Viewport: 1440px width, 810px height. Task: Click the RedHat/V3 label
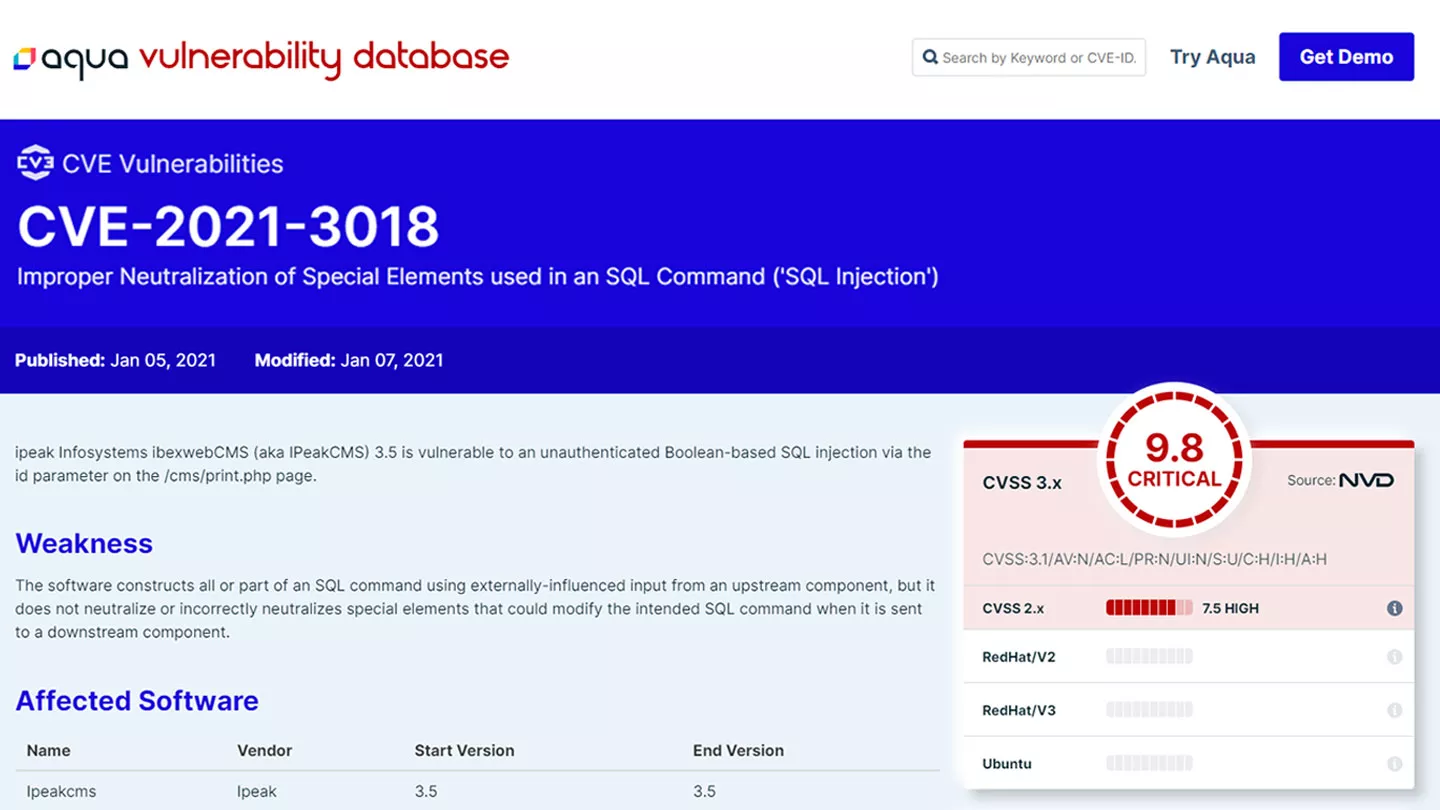coord(1019,710)
